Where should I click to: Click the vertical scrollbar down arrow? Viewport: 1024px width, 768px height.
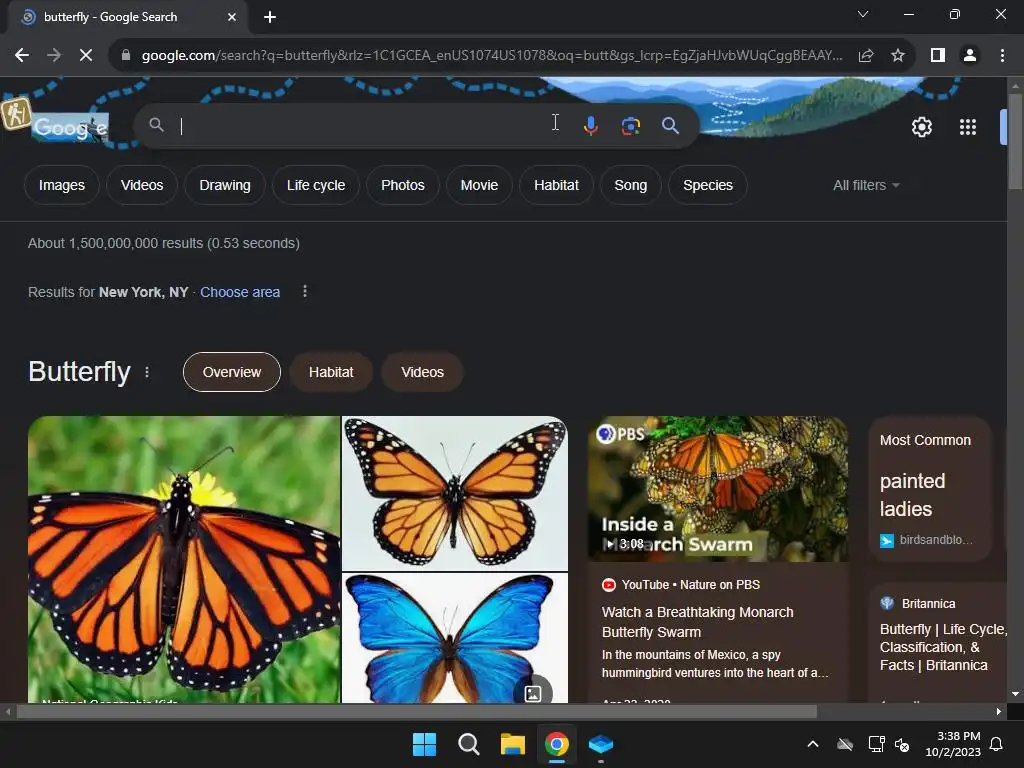tap(1015, 694)
